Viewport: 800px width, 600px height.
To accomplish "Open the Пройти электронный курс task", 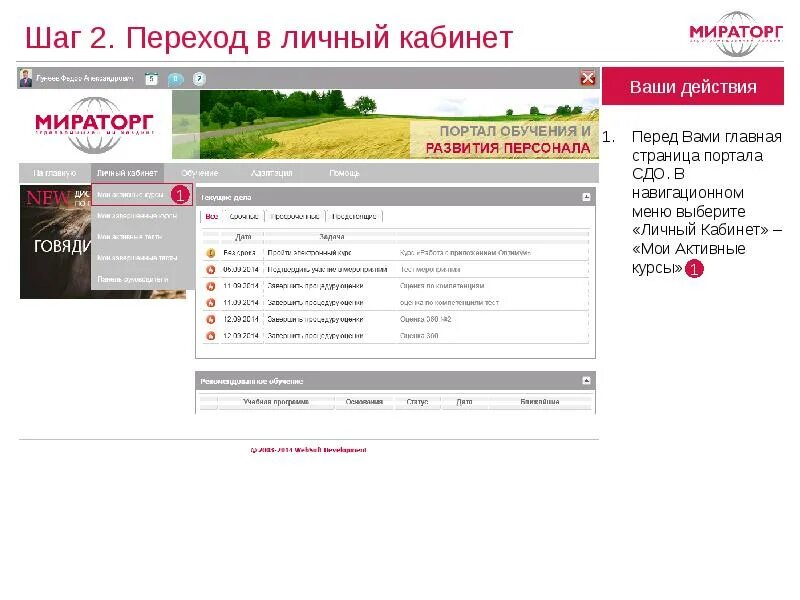I will pyautogui.click(x=309, y=253).
